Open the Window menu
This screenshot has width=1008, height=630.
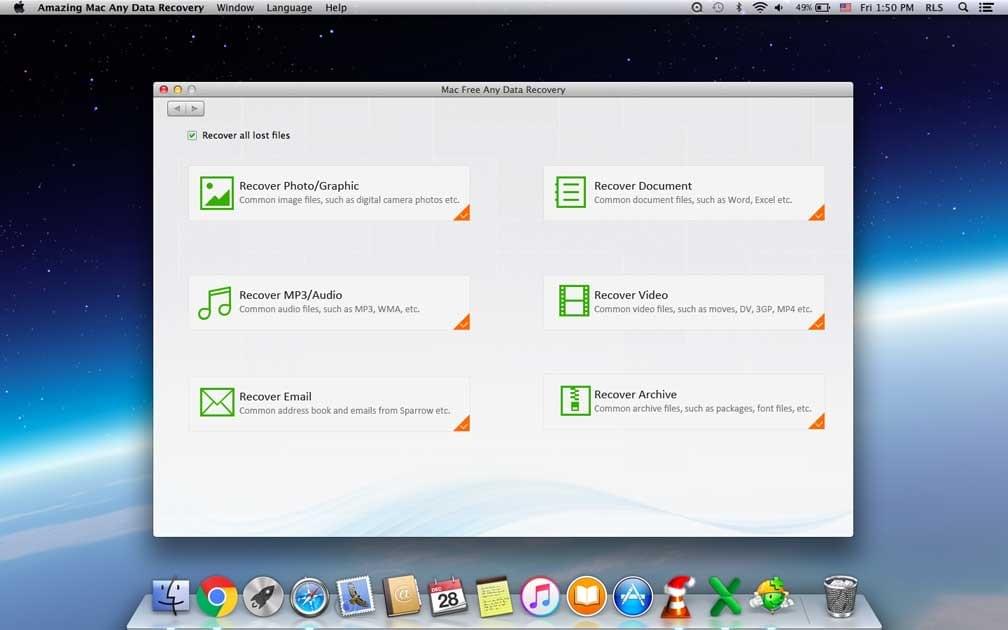235,7
